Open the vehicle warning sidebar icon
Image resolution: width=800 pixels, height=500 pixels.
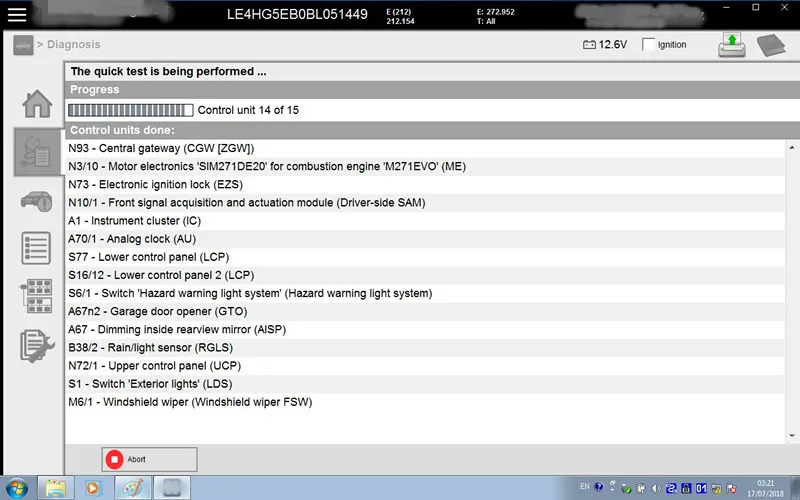tap(37, 202)
